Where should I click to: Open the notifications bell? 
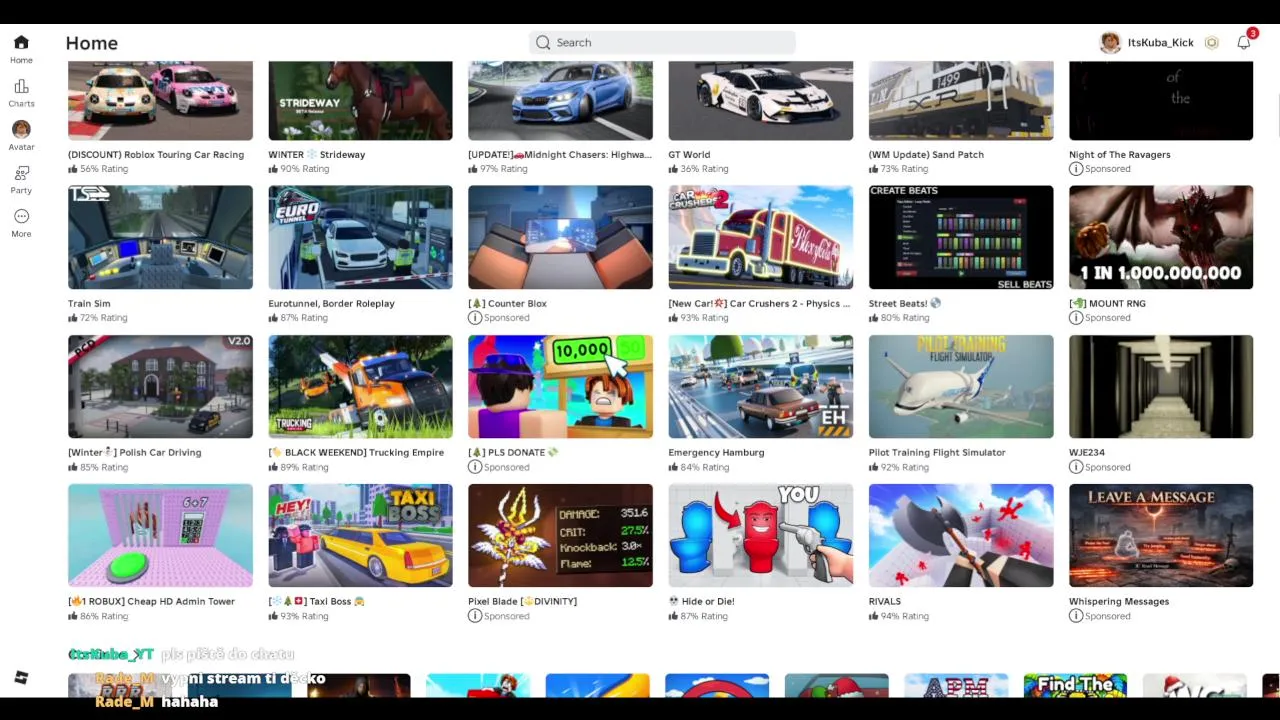pos(1243,42)
